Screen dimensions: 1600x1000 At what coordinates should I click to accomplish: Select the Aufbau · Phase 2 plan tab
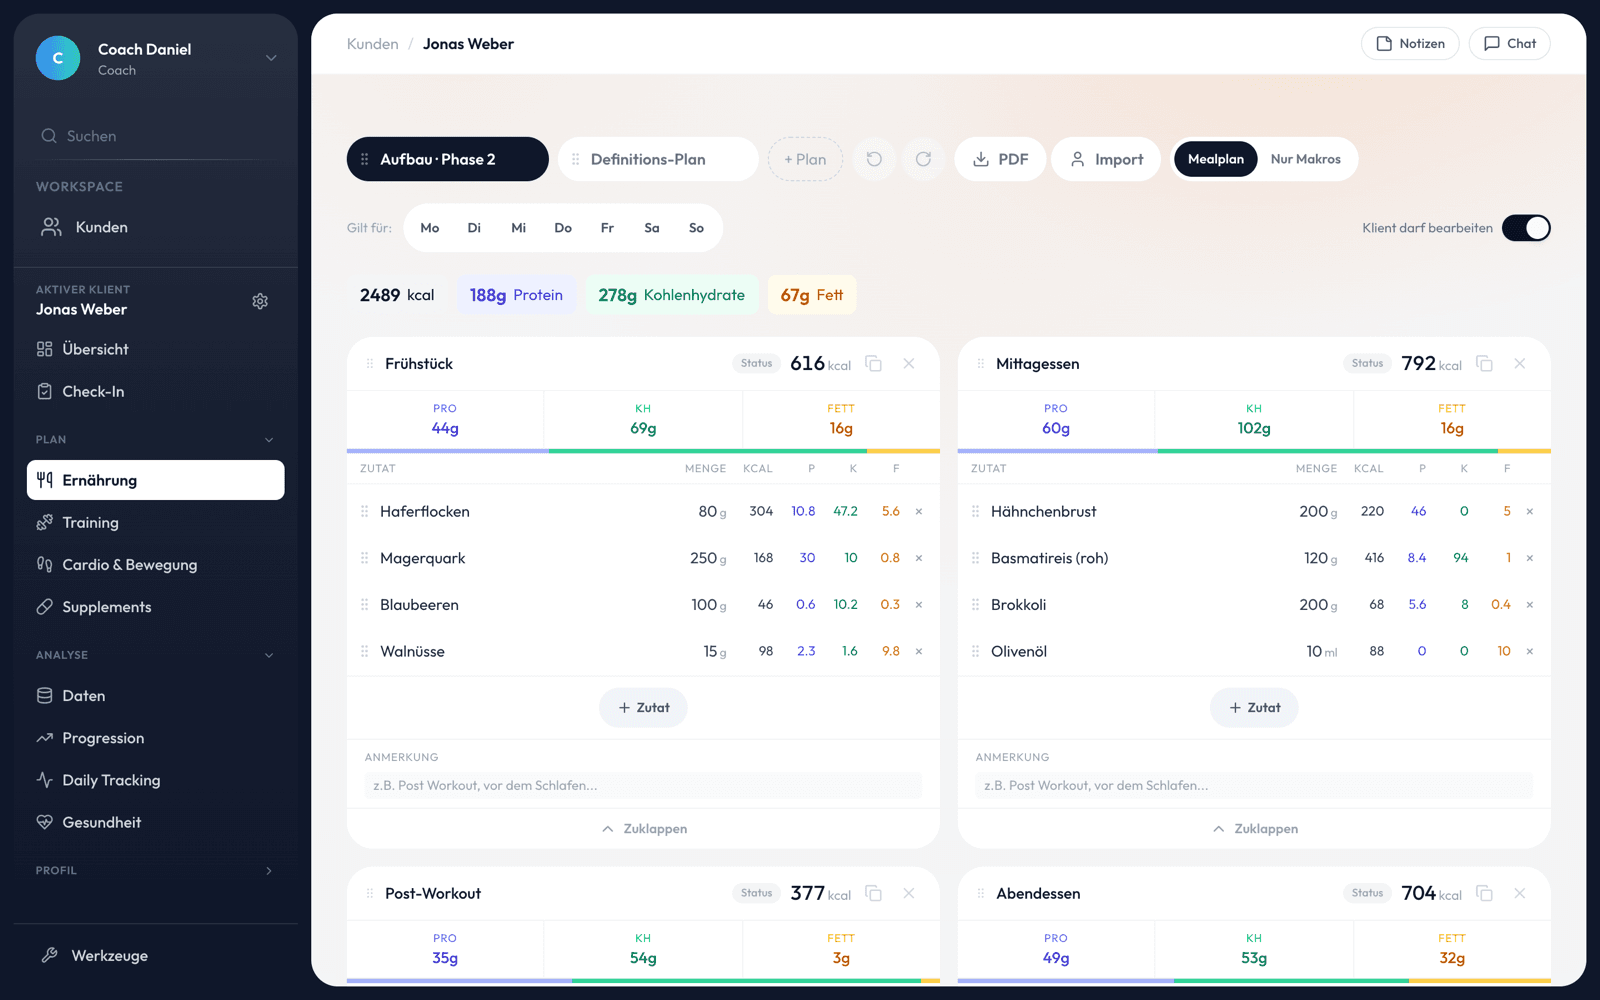click(448, 159)
